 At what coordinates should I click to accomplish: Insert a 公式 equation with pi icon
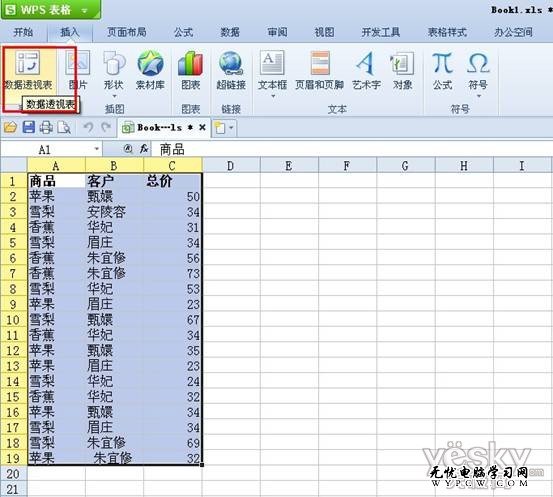443,63
